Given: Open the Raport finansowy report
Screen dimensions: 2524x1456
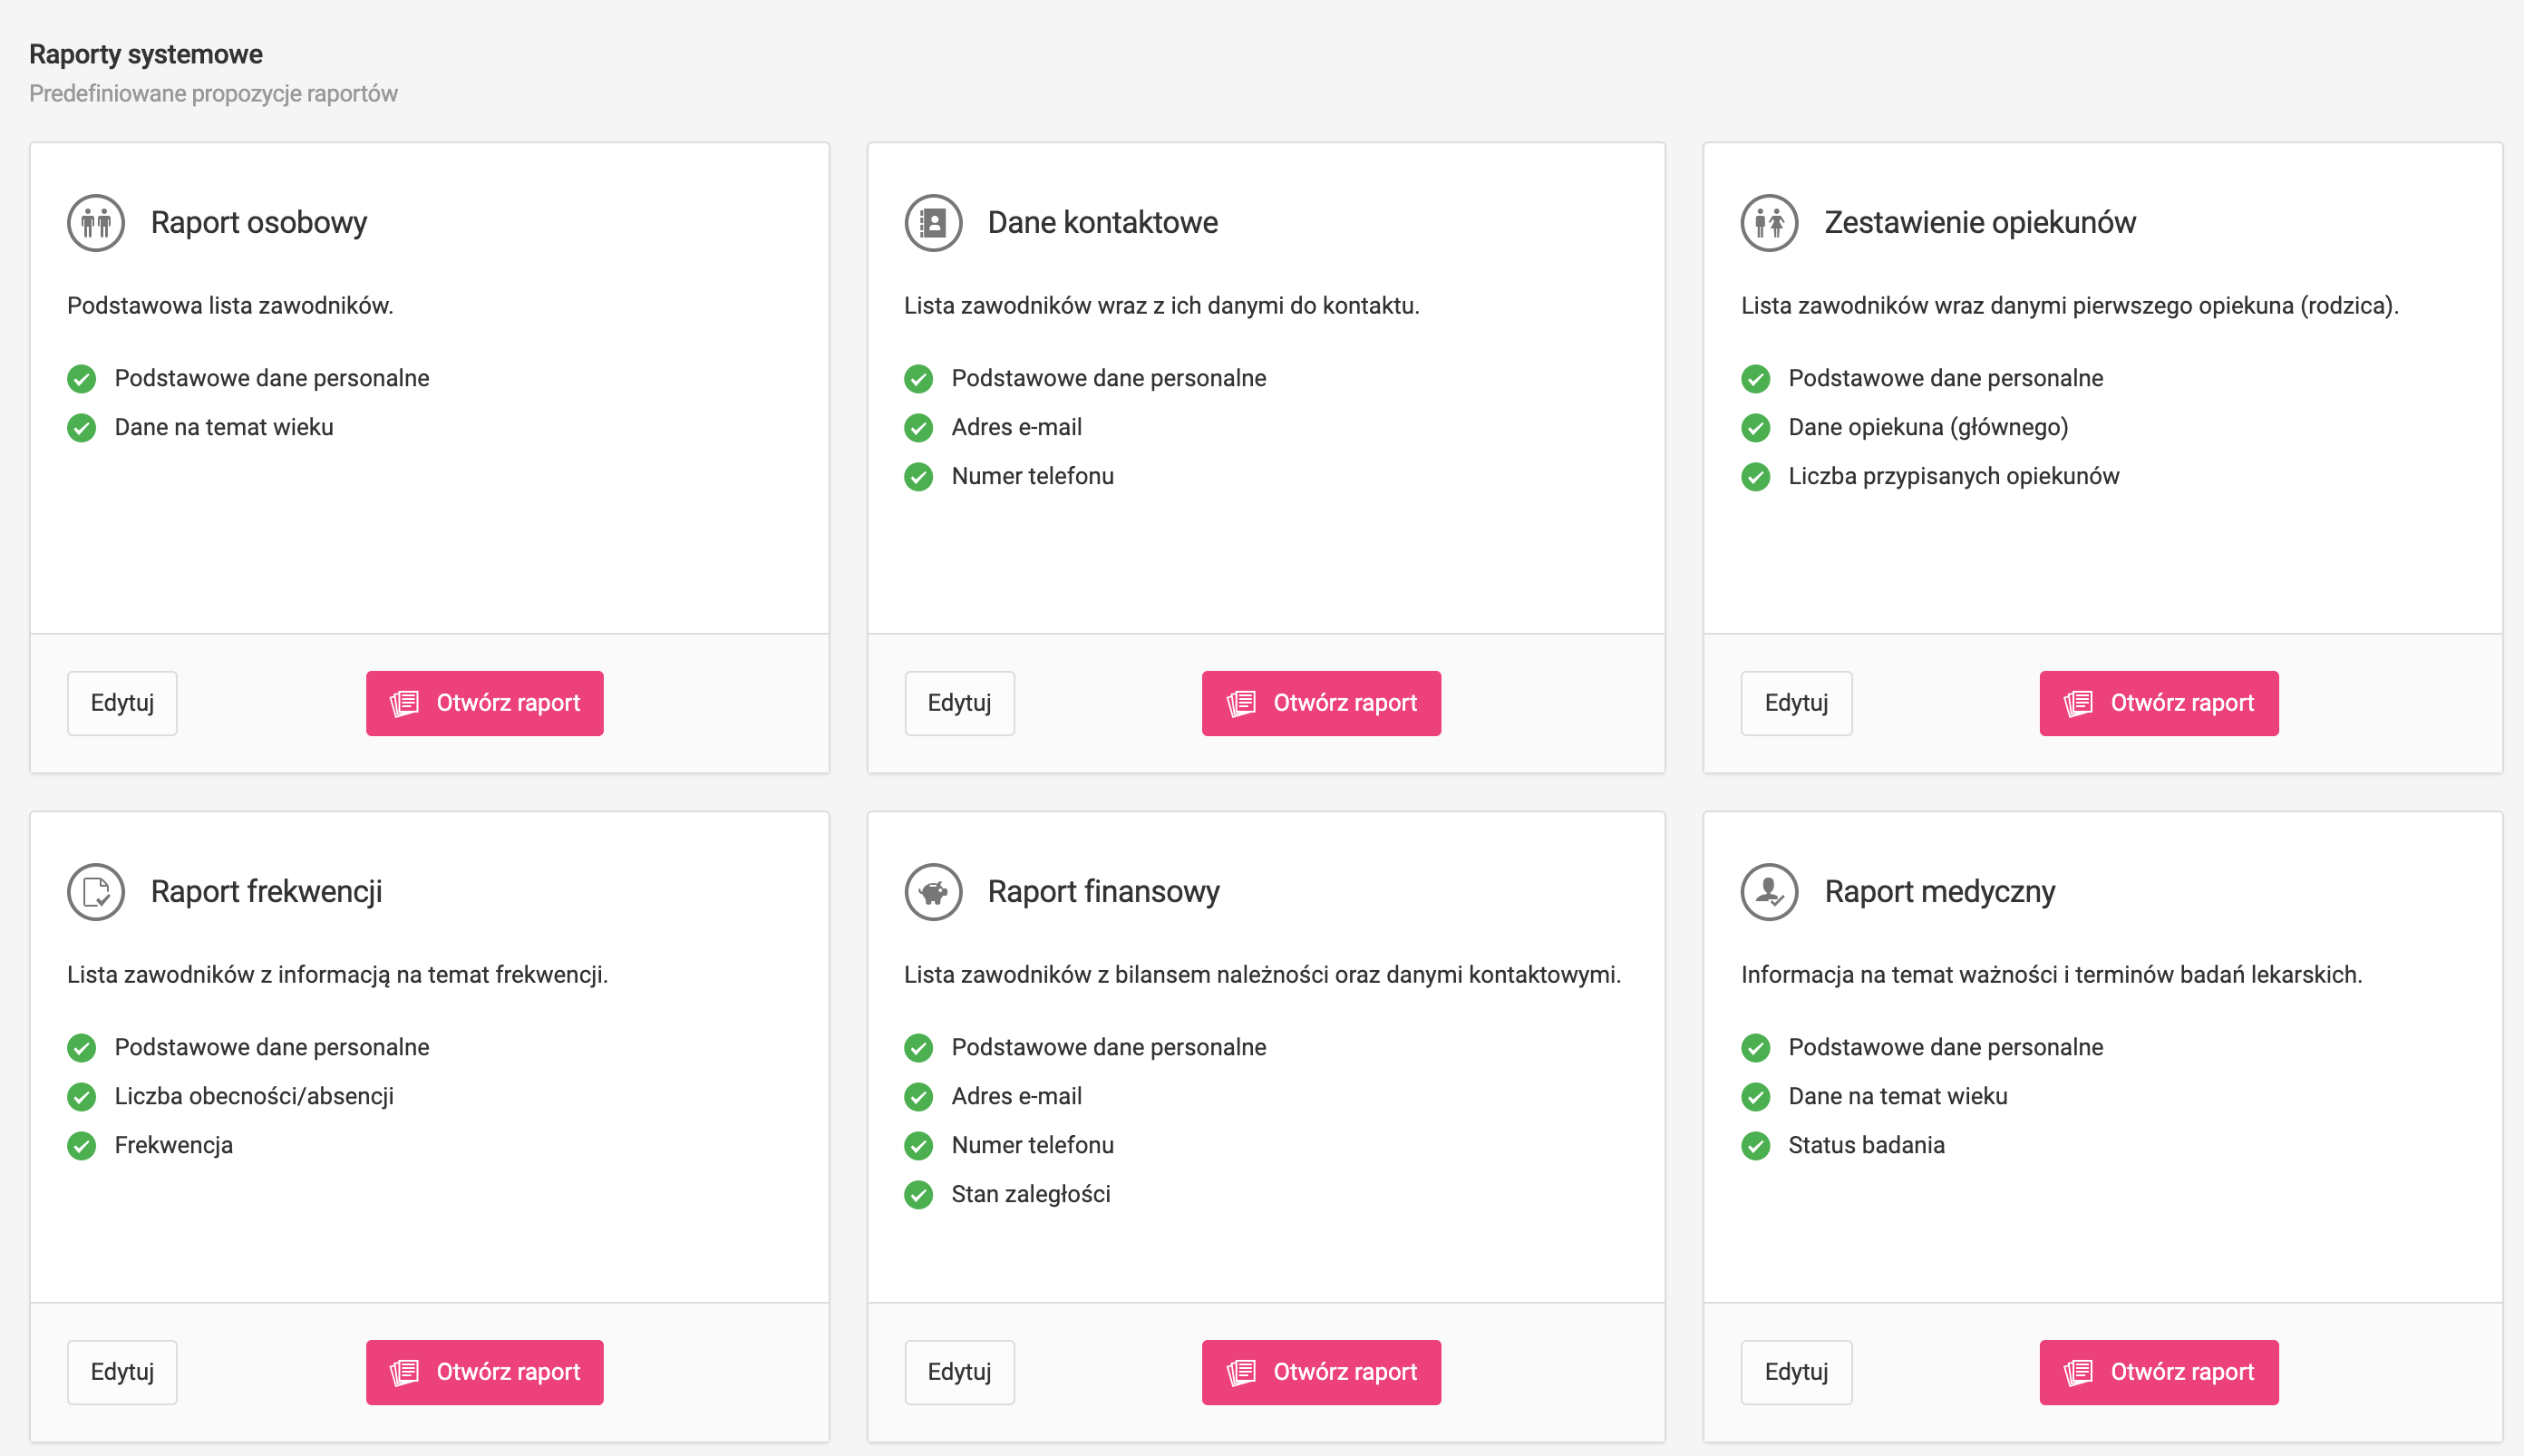Looking at the screenshot, I should tap(1321, 1372).
